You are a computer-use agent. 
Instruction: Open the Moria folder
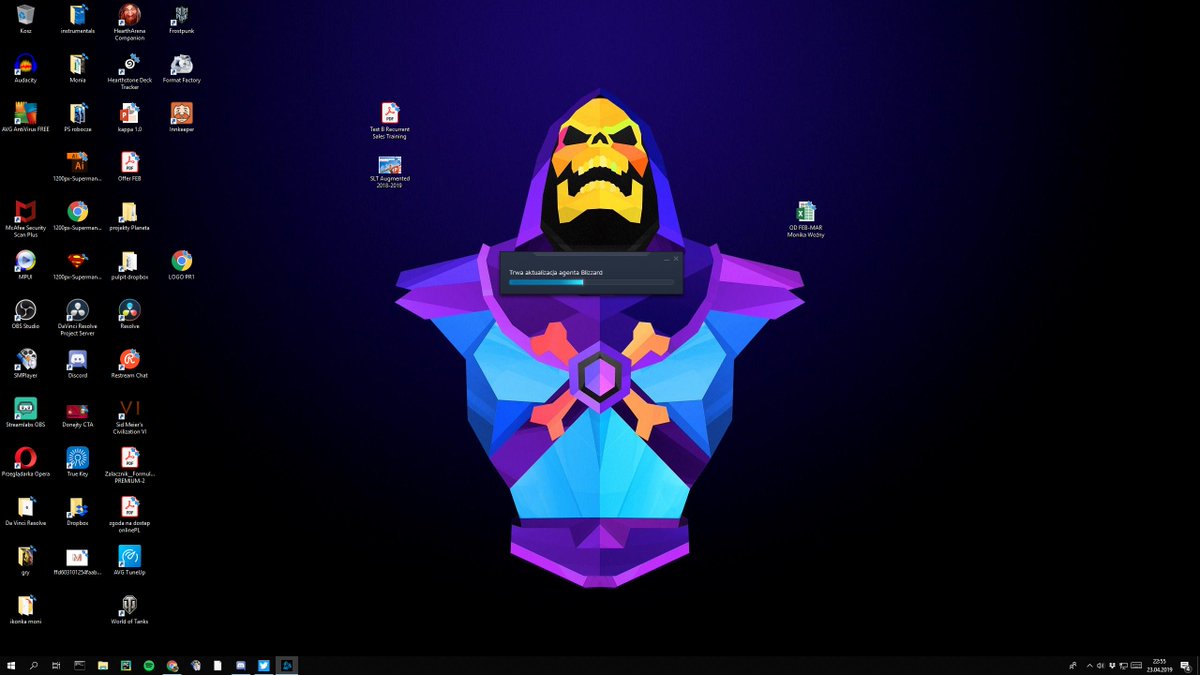pyautogui.click(x=77, y=68)
